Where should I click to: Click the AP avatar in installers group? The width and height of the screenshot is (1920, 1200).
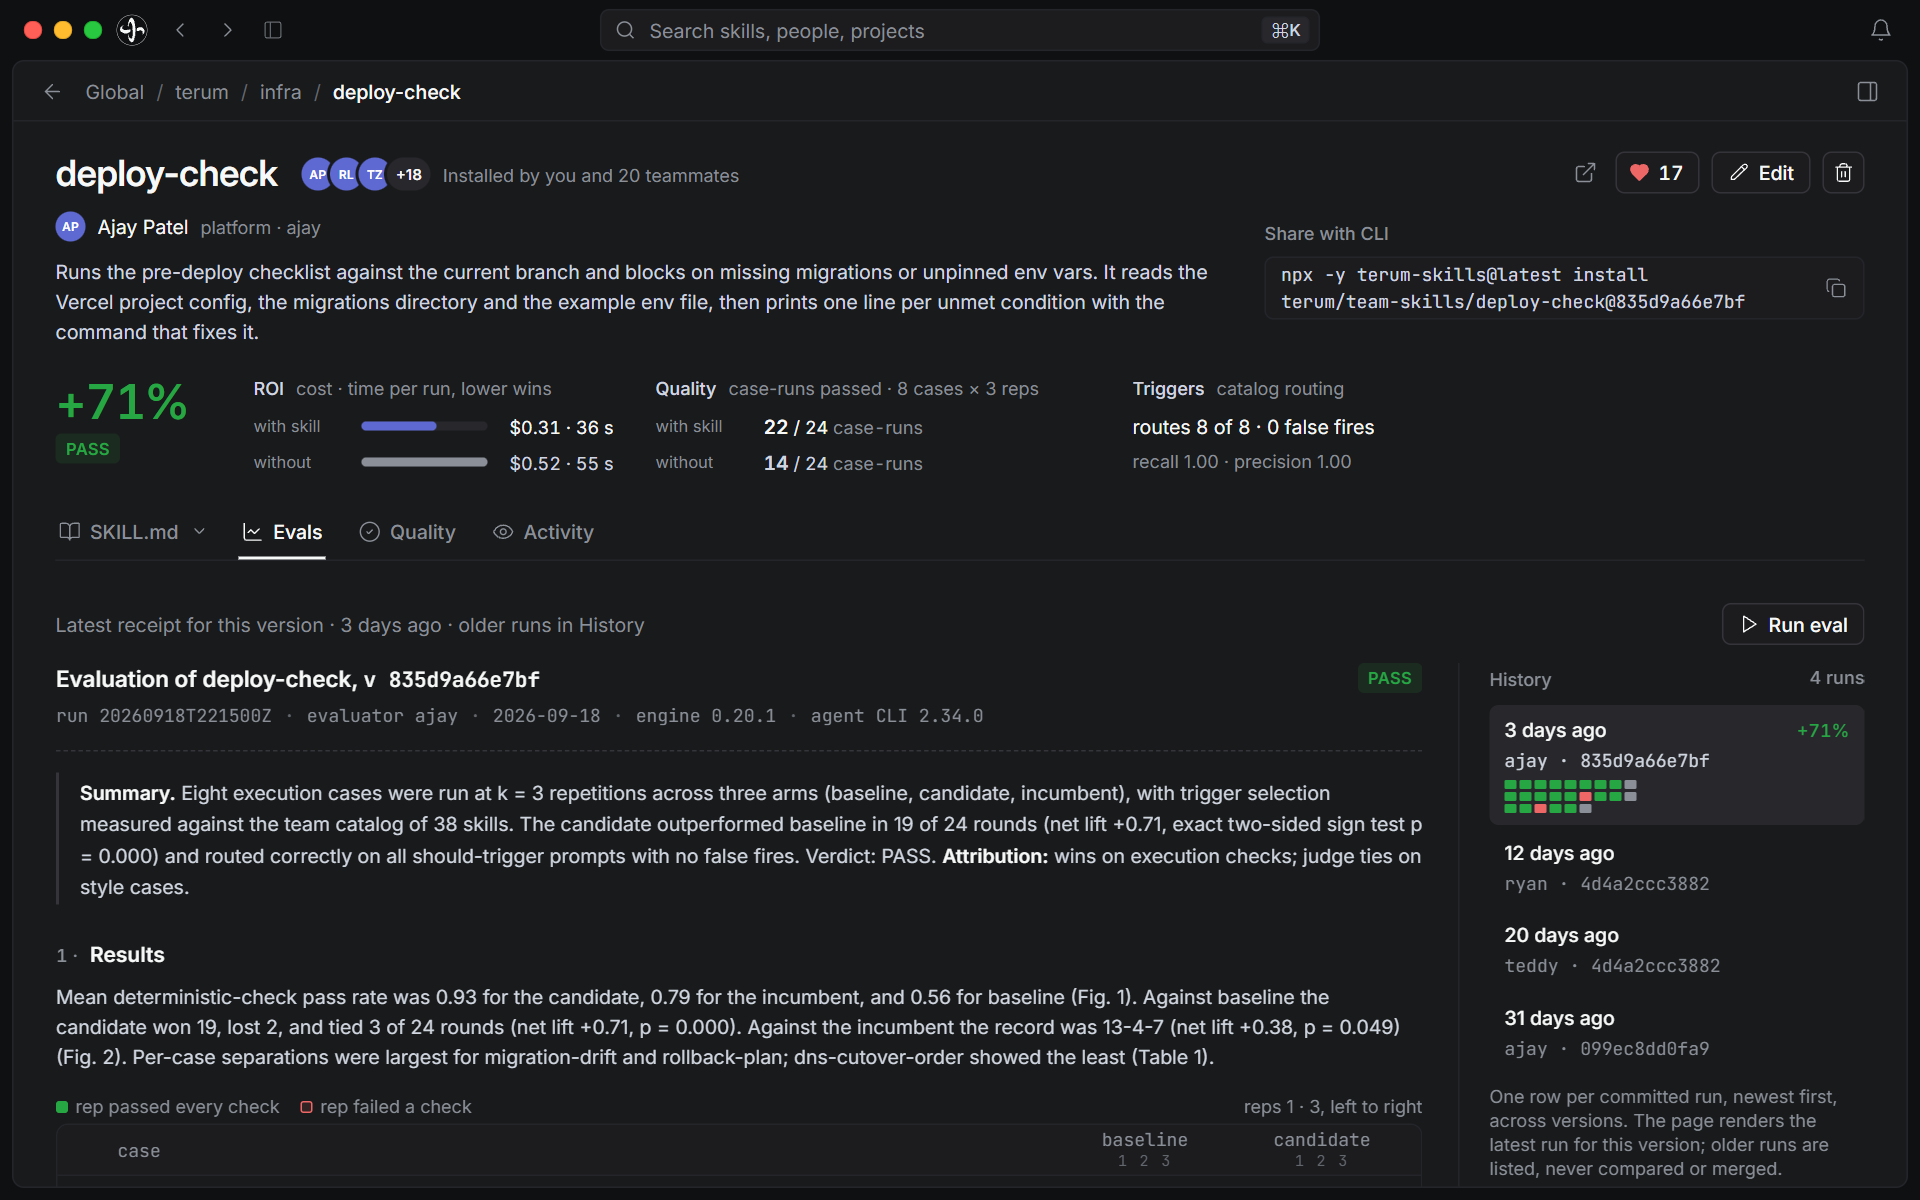pyautogui.click(x=317, y=174)
